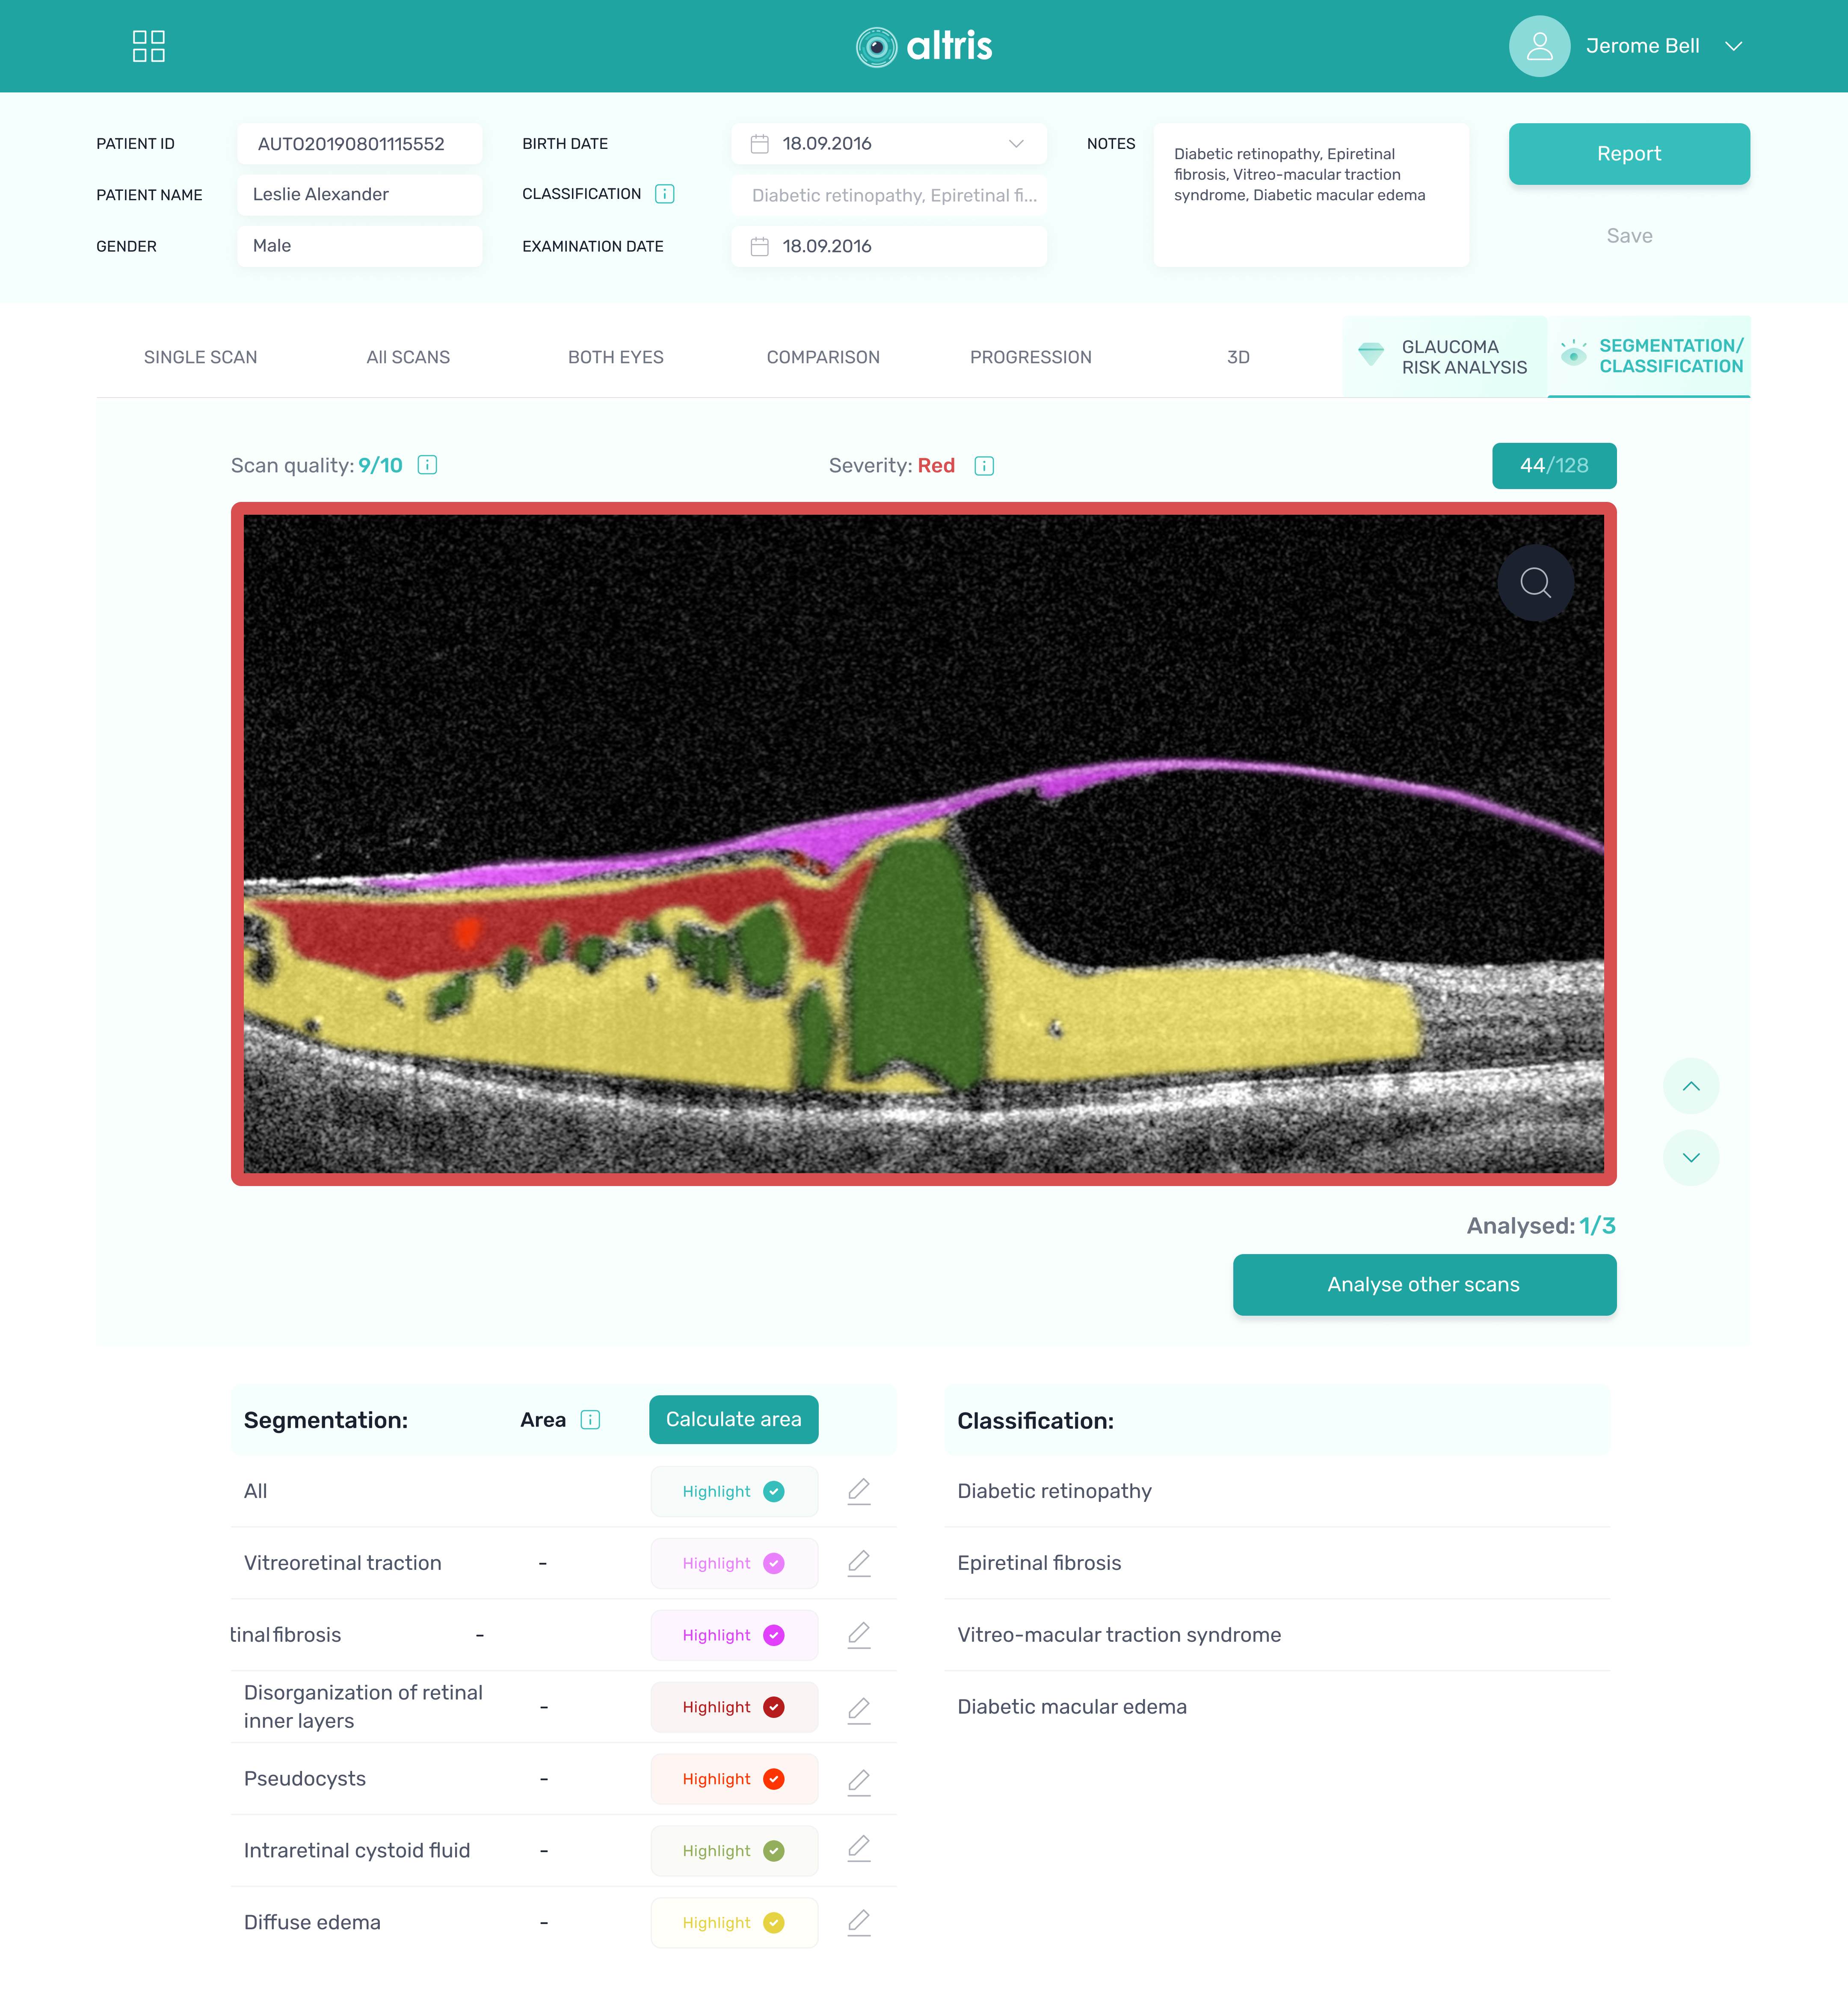The image size is (1848, 2014).
Task: Open the Progression tab
Action: click(1030, 357)
